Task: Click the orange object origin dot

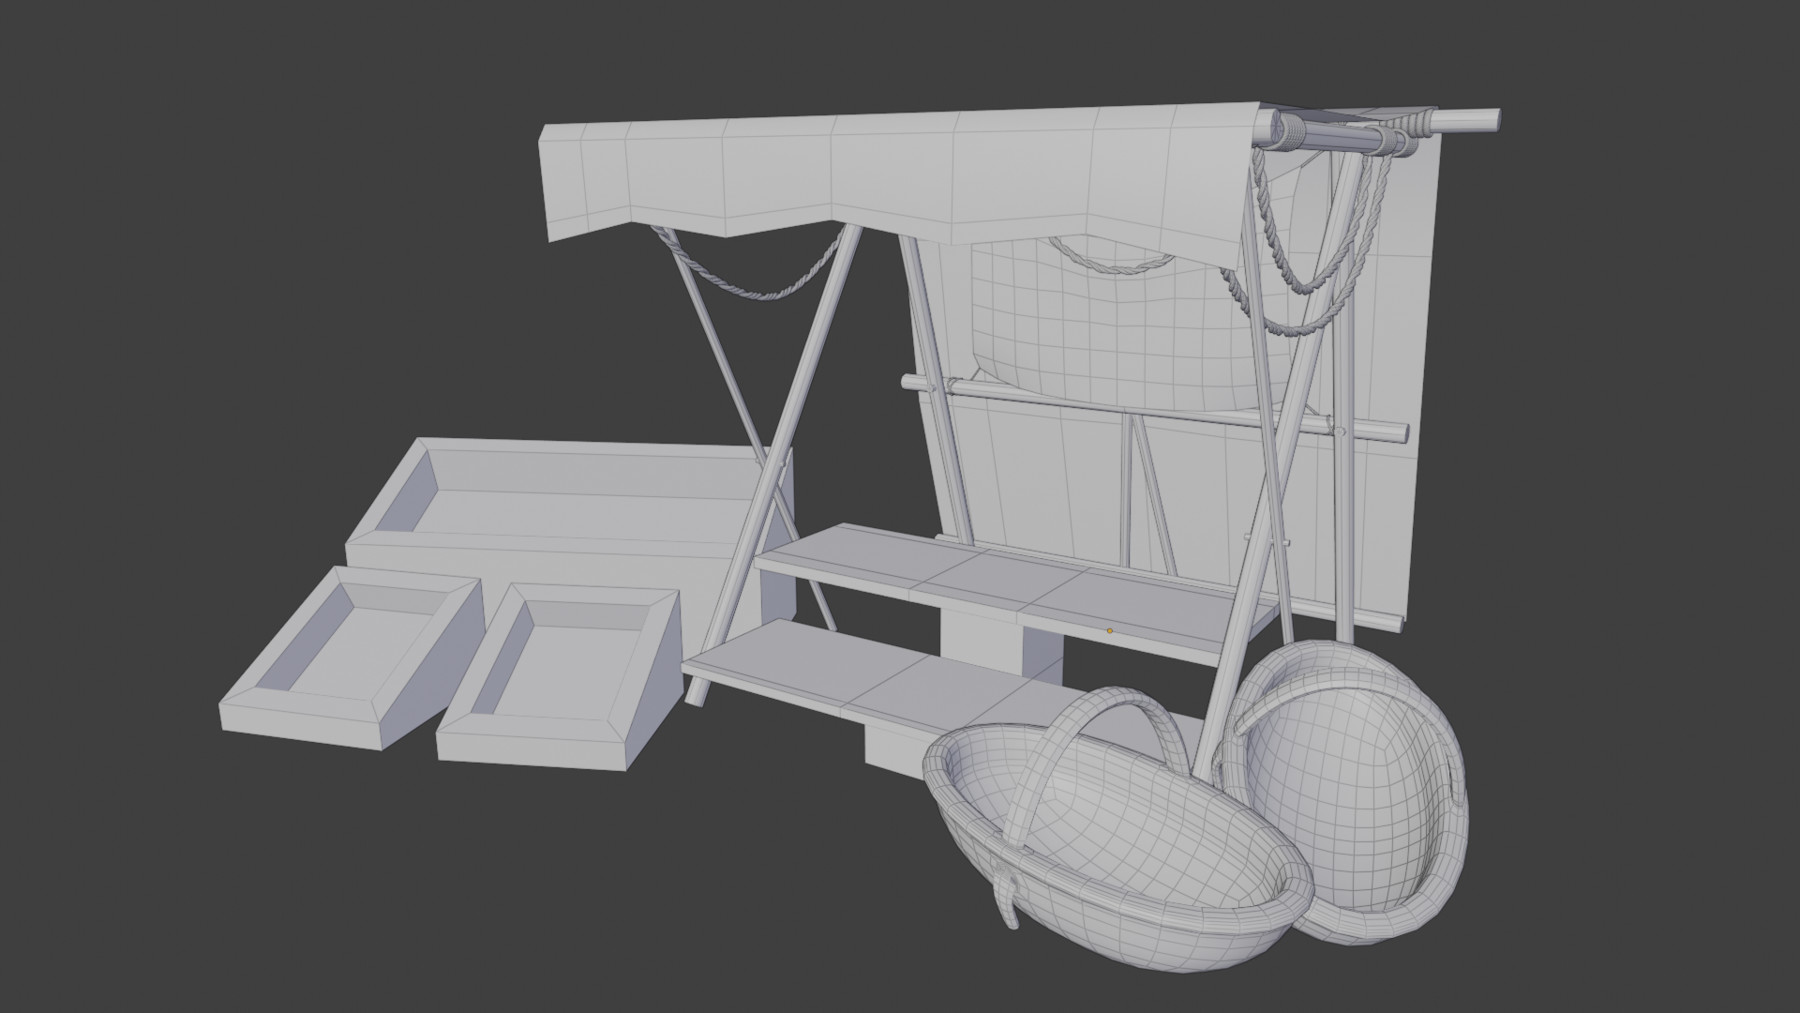Action: pyautogui.click(x=1108, y=629)
